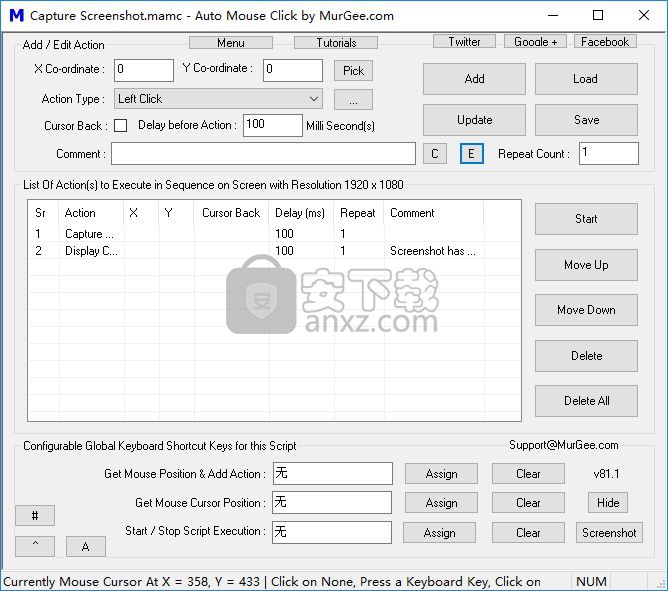Screen dimensions: 668x591
Task: Clear the Get Mouse Cursor Position shortcut
Action: pos(528,503)
